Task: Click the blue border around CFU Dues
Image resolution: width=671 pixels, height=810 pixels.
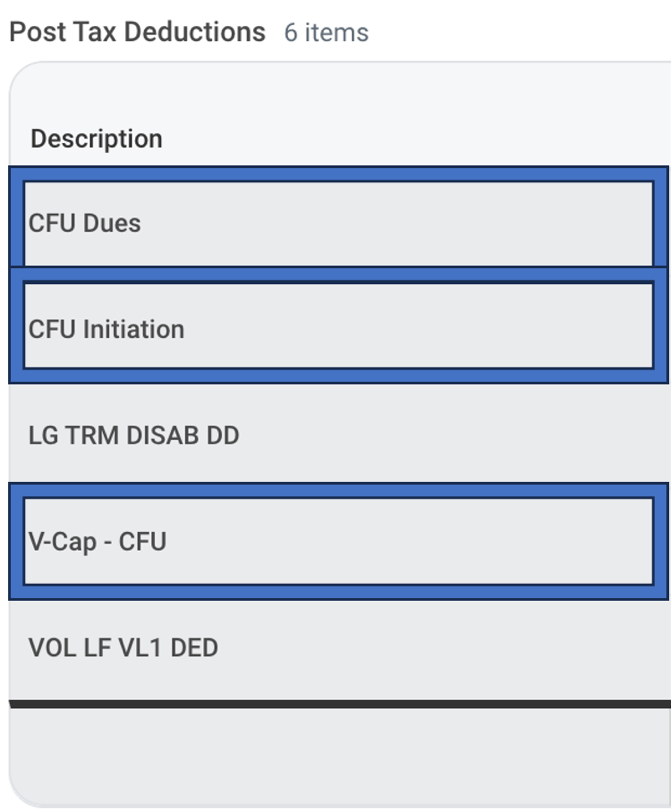Action: click(x=339, y=174)
